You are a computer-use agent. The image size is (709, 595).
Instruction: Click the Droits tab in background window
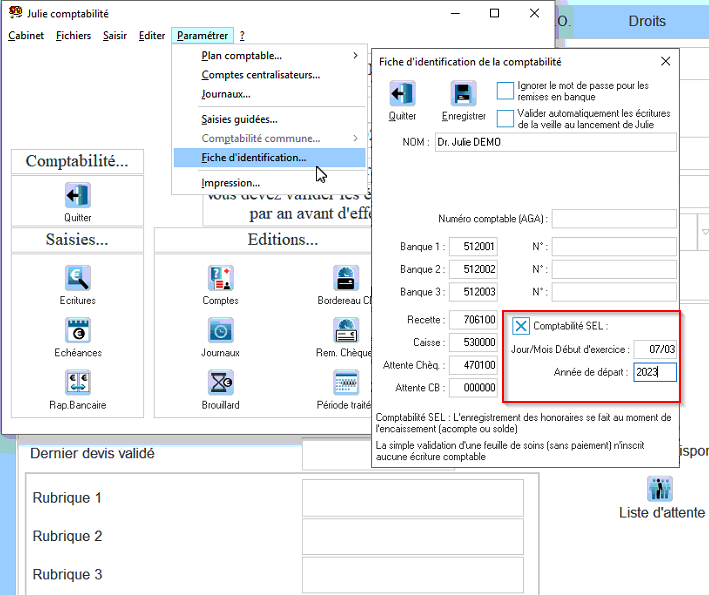click(x=647, y=21)
